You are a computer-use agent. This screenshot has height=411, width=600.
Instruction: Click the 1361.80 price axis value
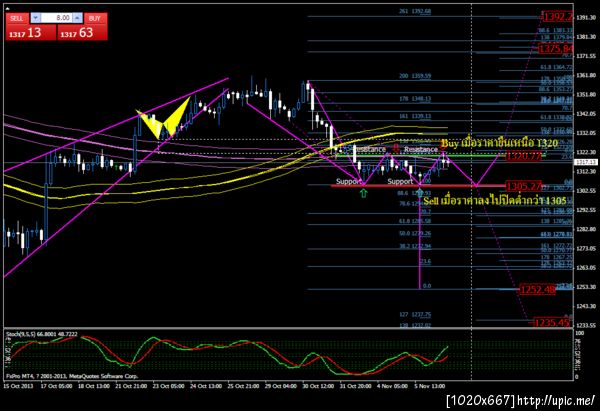point(586,75)
